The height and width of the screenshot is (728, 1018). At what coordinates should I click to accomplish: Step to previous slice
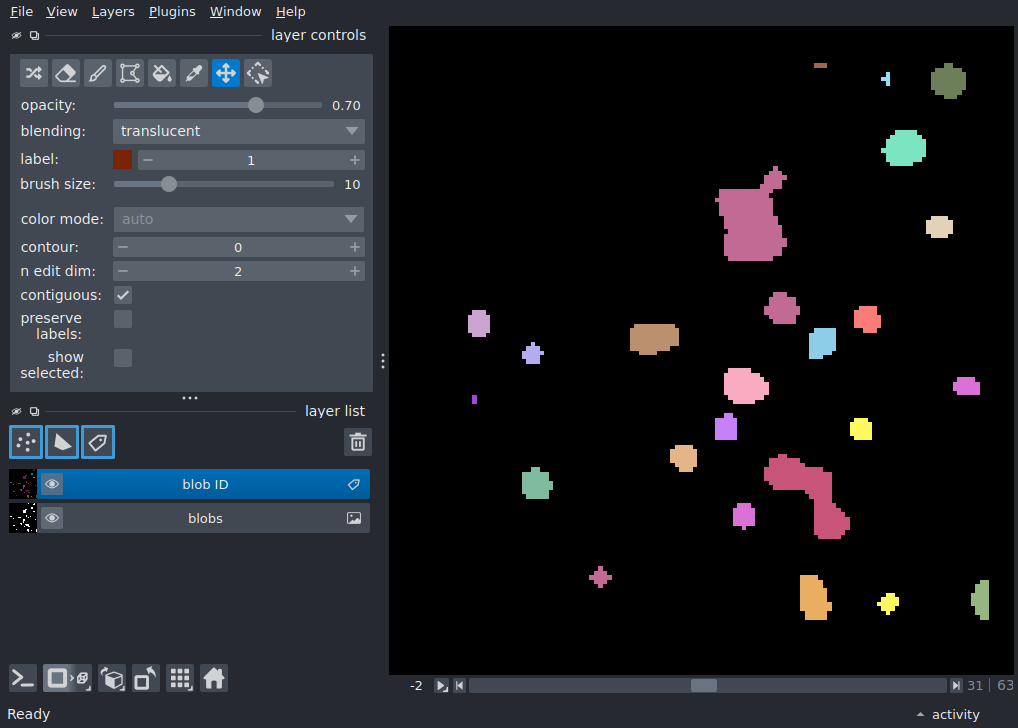459,686
